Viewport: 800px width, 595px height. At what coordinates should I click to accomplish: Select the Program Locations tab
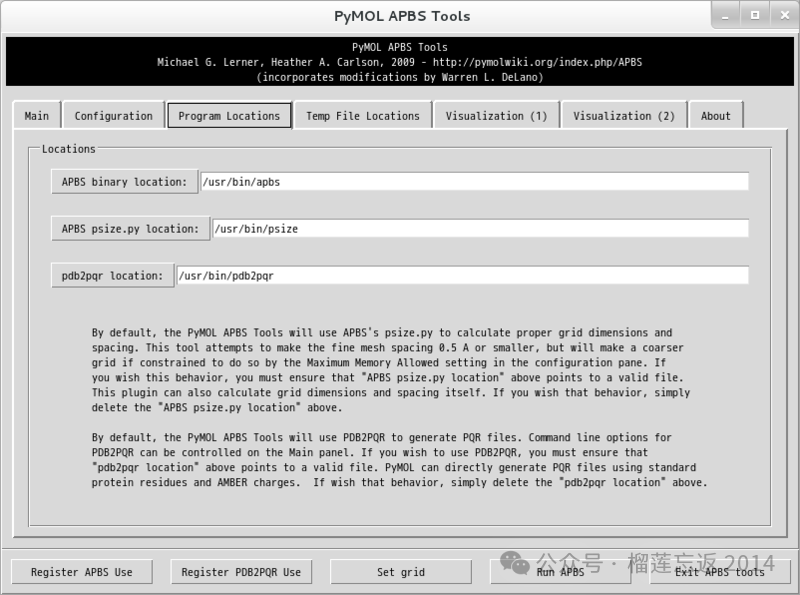[x=229, y=116]
